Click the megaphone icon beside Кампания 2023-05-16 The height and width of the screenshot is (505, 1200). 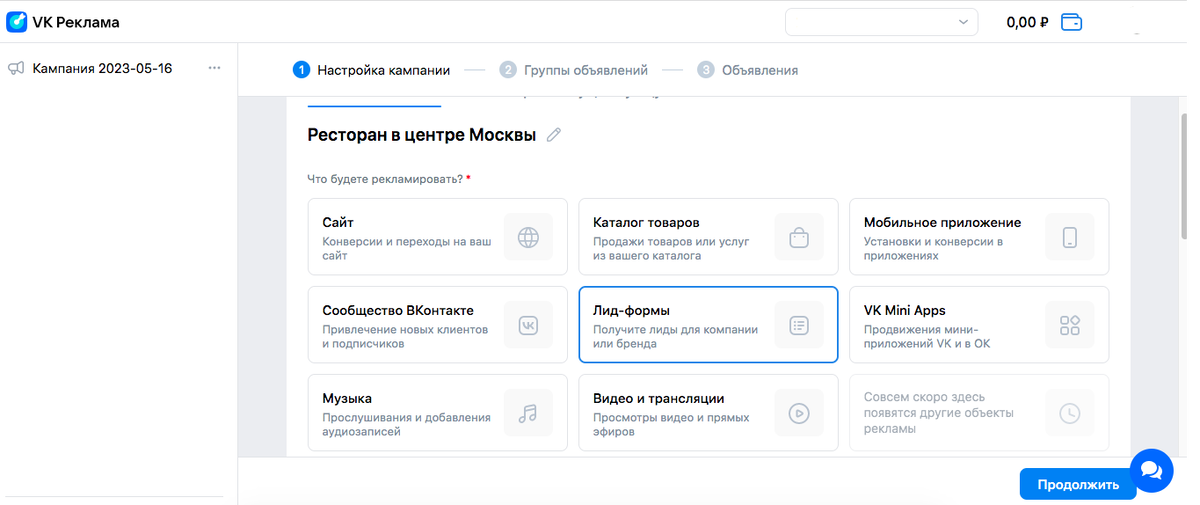(16, 69)
